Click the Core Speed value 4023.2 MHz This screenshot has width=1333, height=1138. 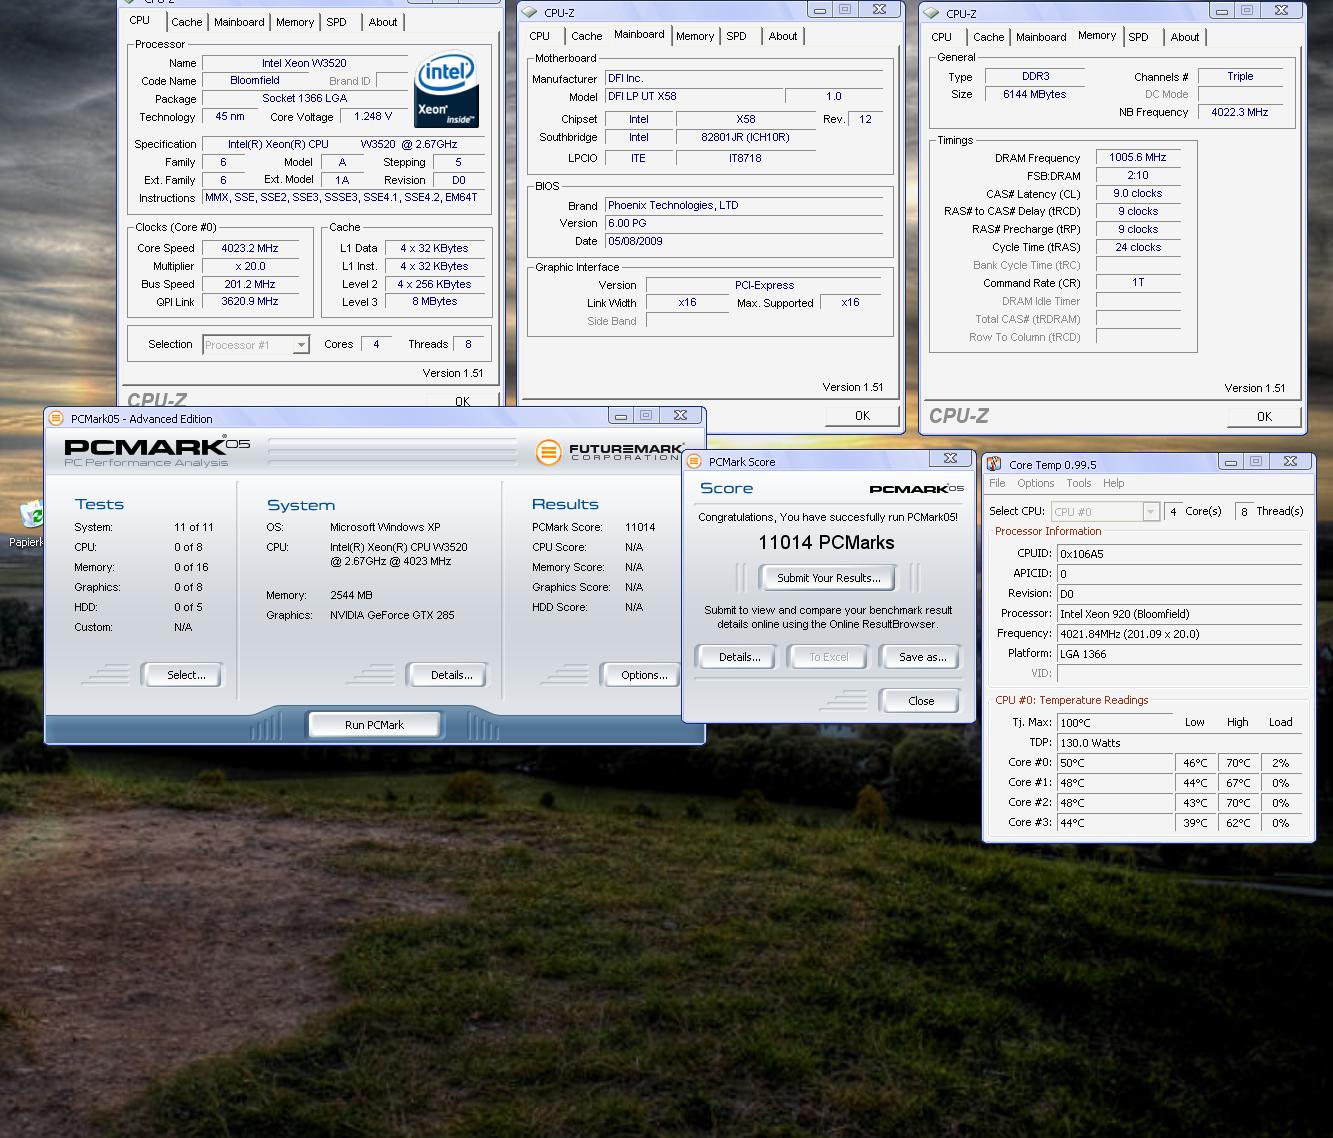(250, 248)
